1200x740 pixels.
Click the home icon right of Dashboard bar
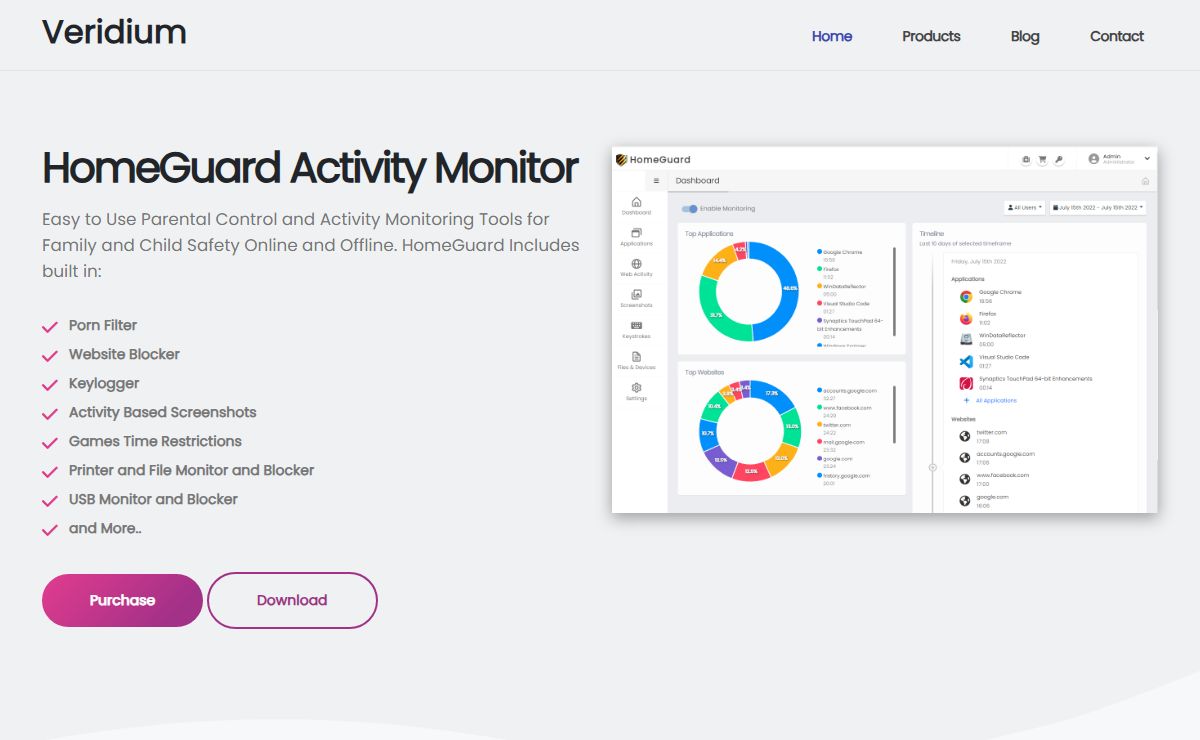1145,181
